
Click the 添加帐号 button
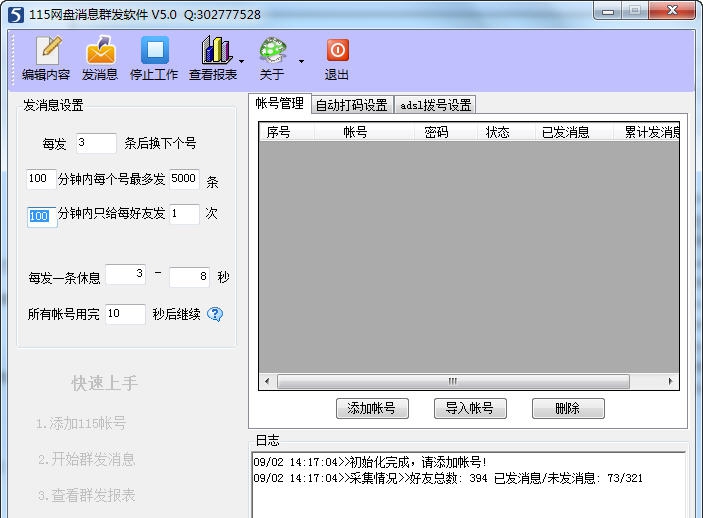click(x=372, y=408)
